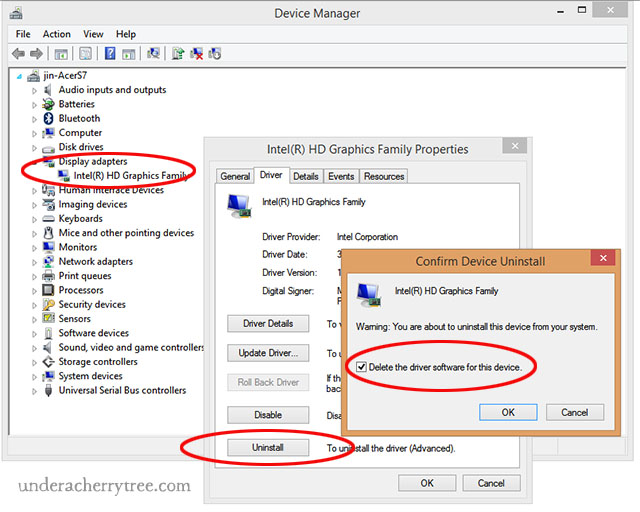Toggle Delete the driver software checkbox

pos(361,367)
